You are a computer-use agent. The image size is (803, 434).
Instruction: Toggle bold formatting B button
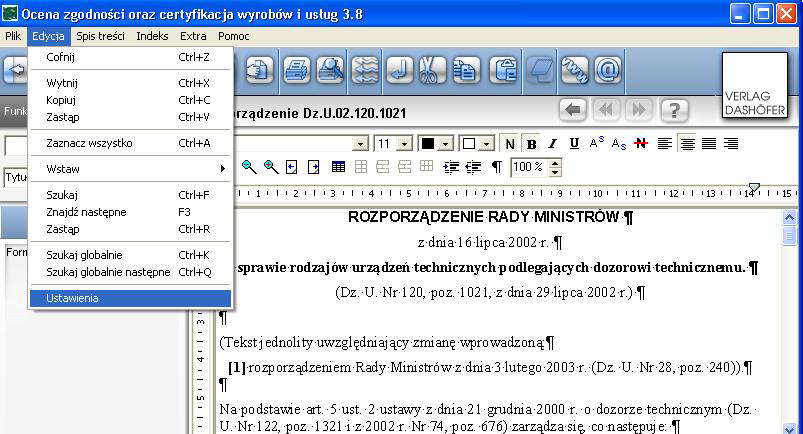532,144
